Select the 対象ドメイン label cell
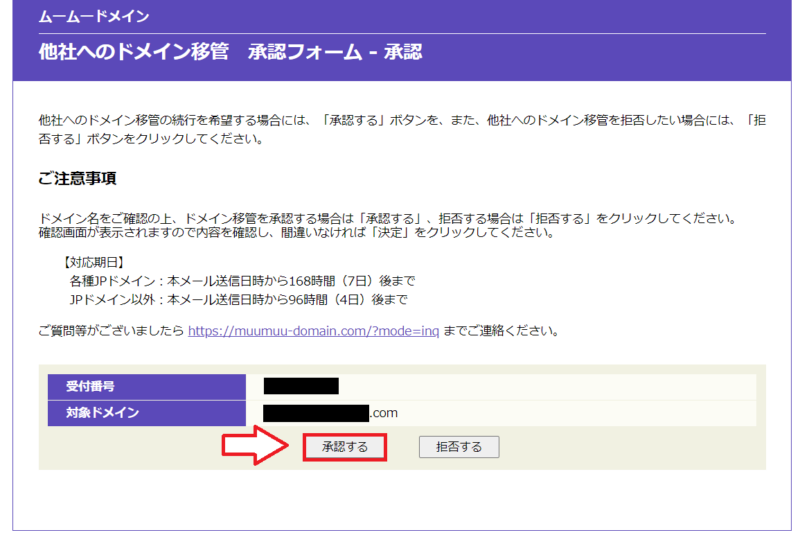This screenshot has width=800, height=544. pyautogui.click(x=146, y=412)
